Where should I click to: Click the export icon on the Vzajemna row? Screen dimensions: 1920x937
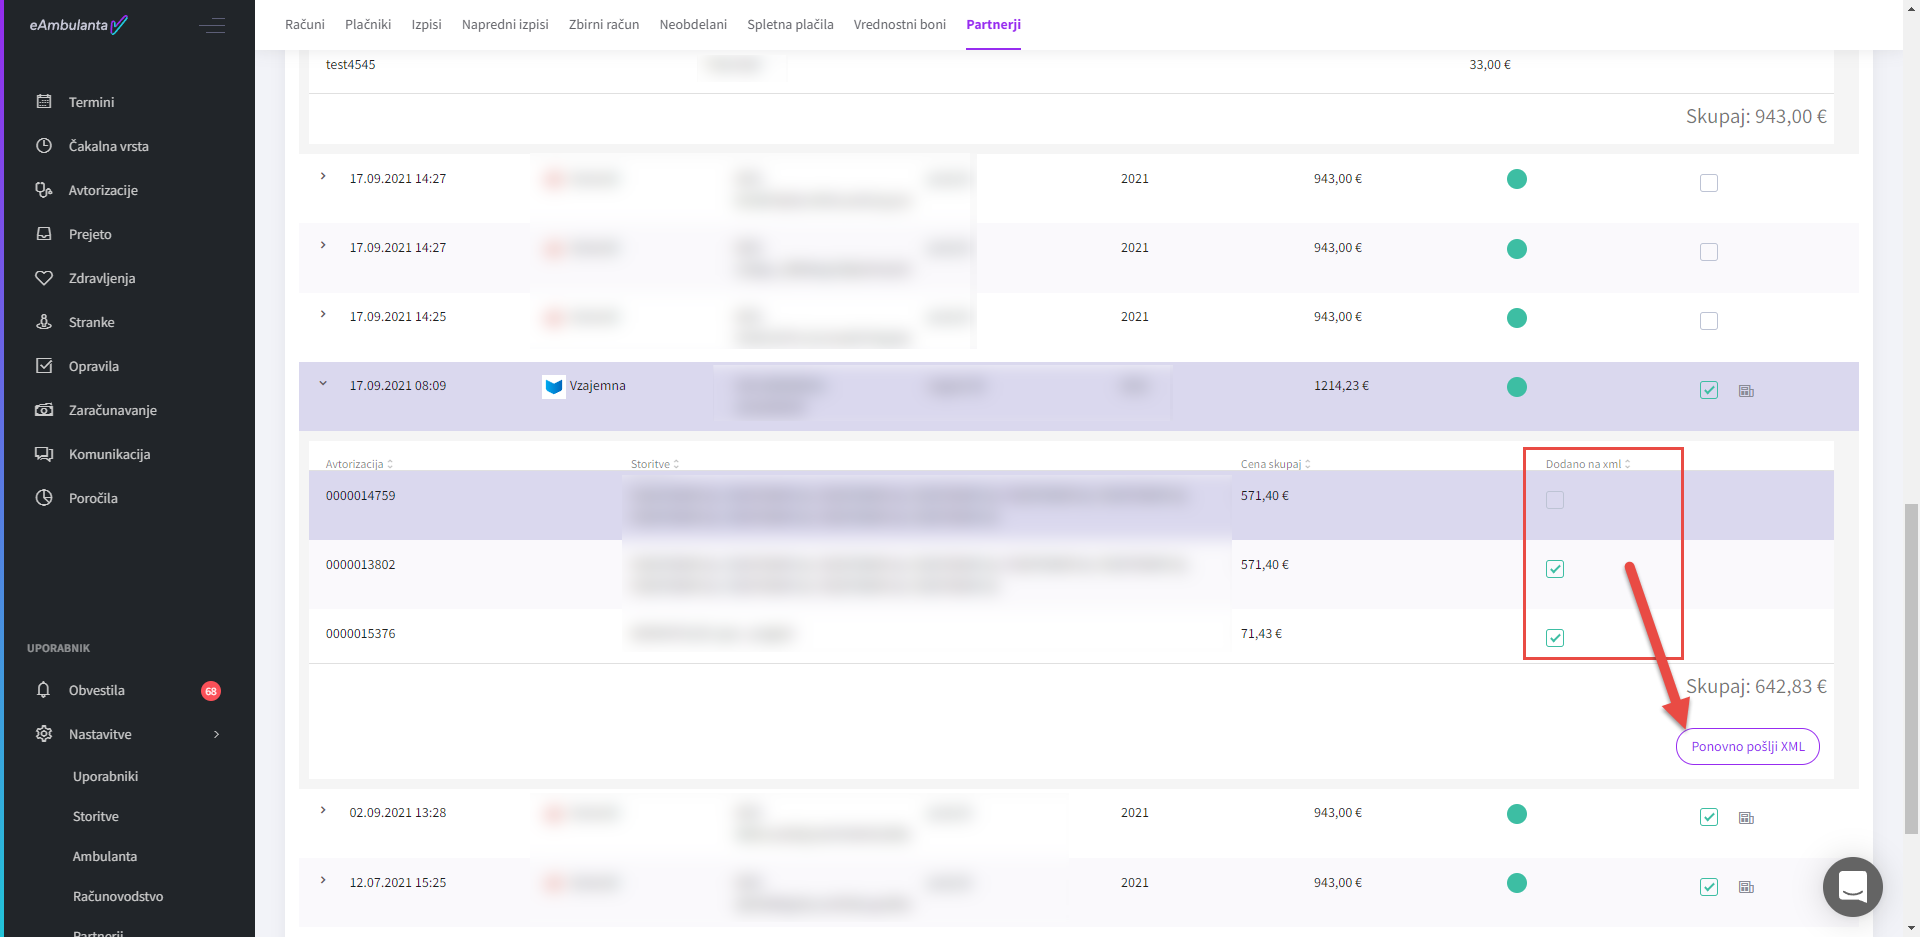1746,391
